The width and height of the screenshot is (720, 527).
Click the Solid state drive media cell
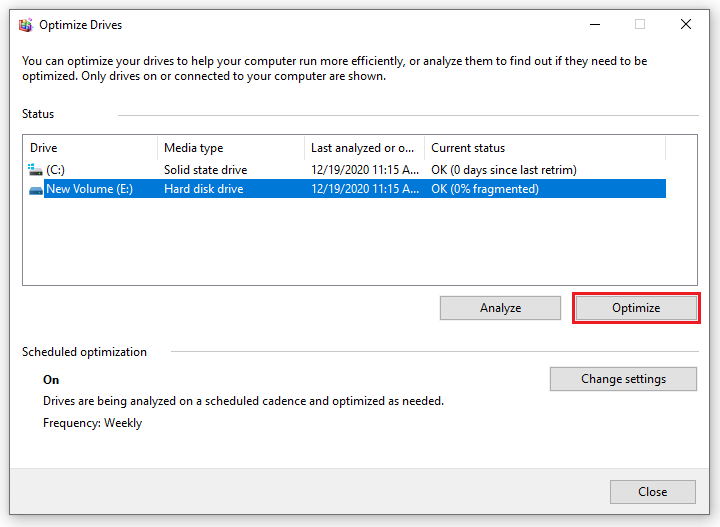[205, 170]
